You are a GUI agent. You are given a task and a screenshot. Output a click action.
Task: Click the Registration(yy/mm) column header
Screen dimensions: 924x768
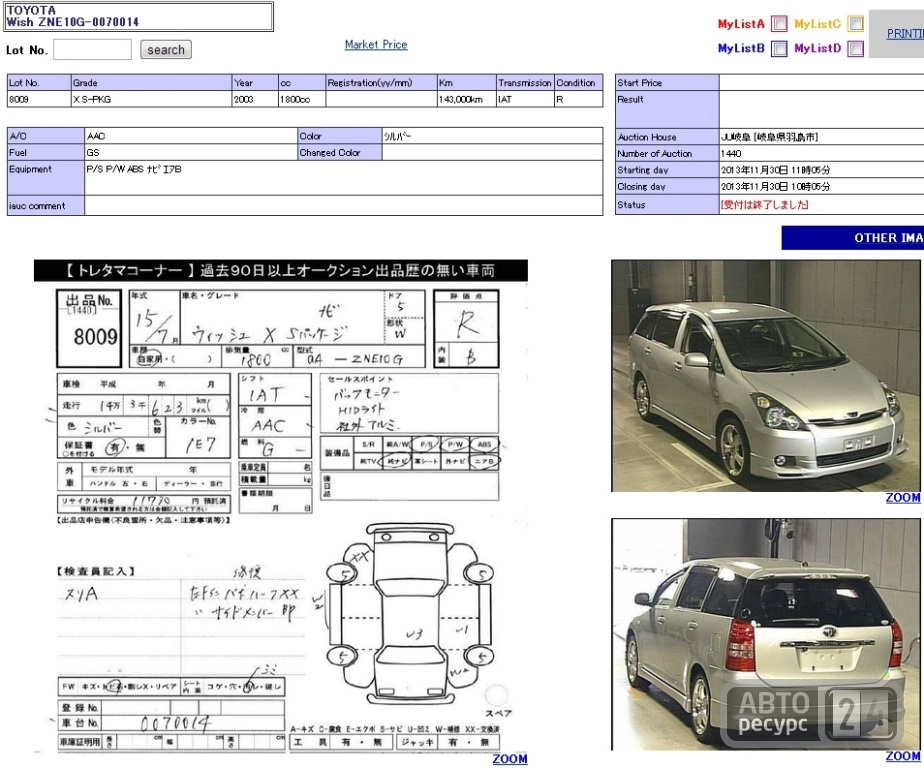tap(381, 83)
